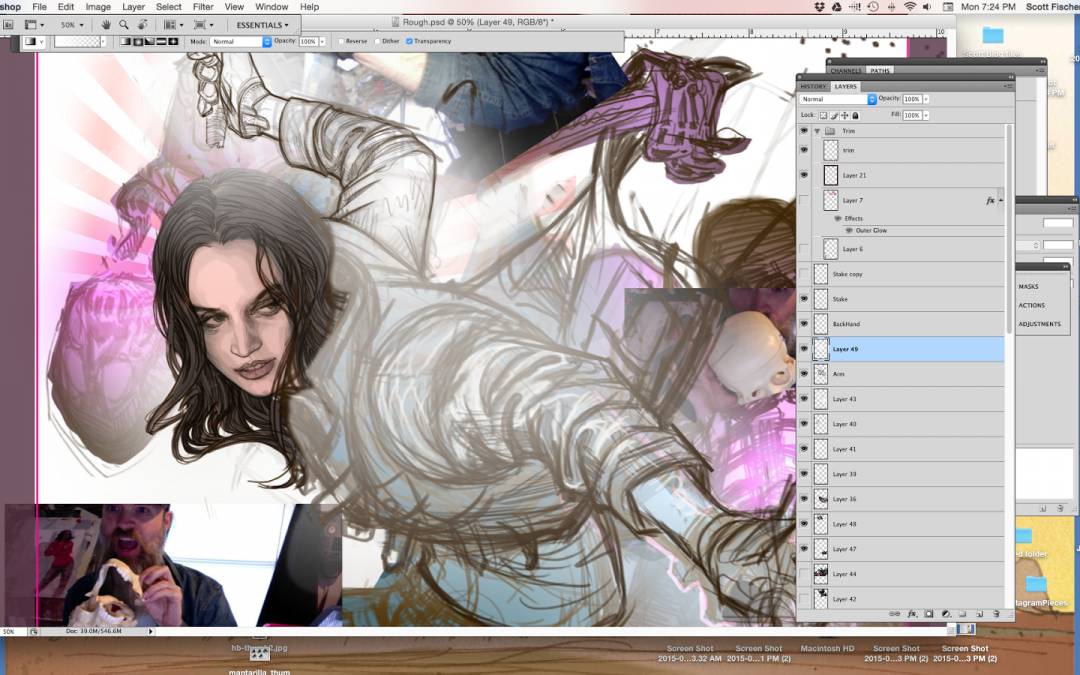Screen dimensions: 1080x675
Task: Hide the Layer 21 visibility eye
Action: click(804, 175)
